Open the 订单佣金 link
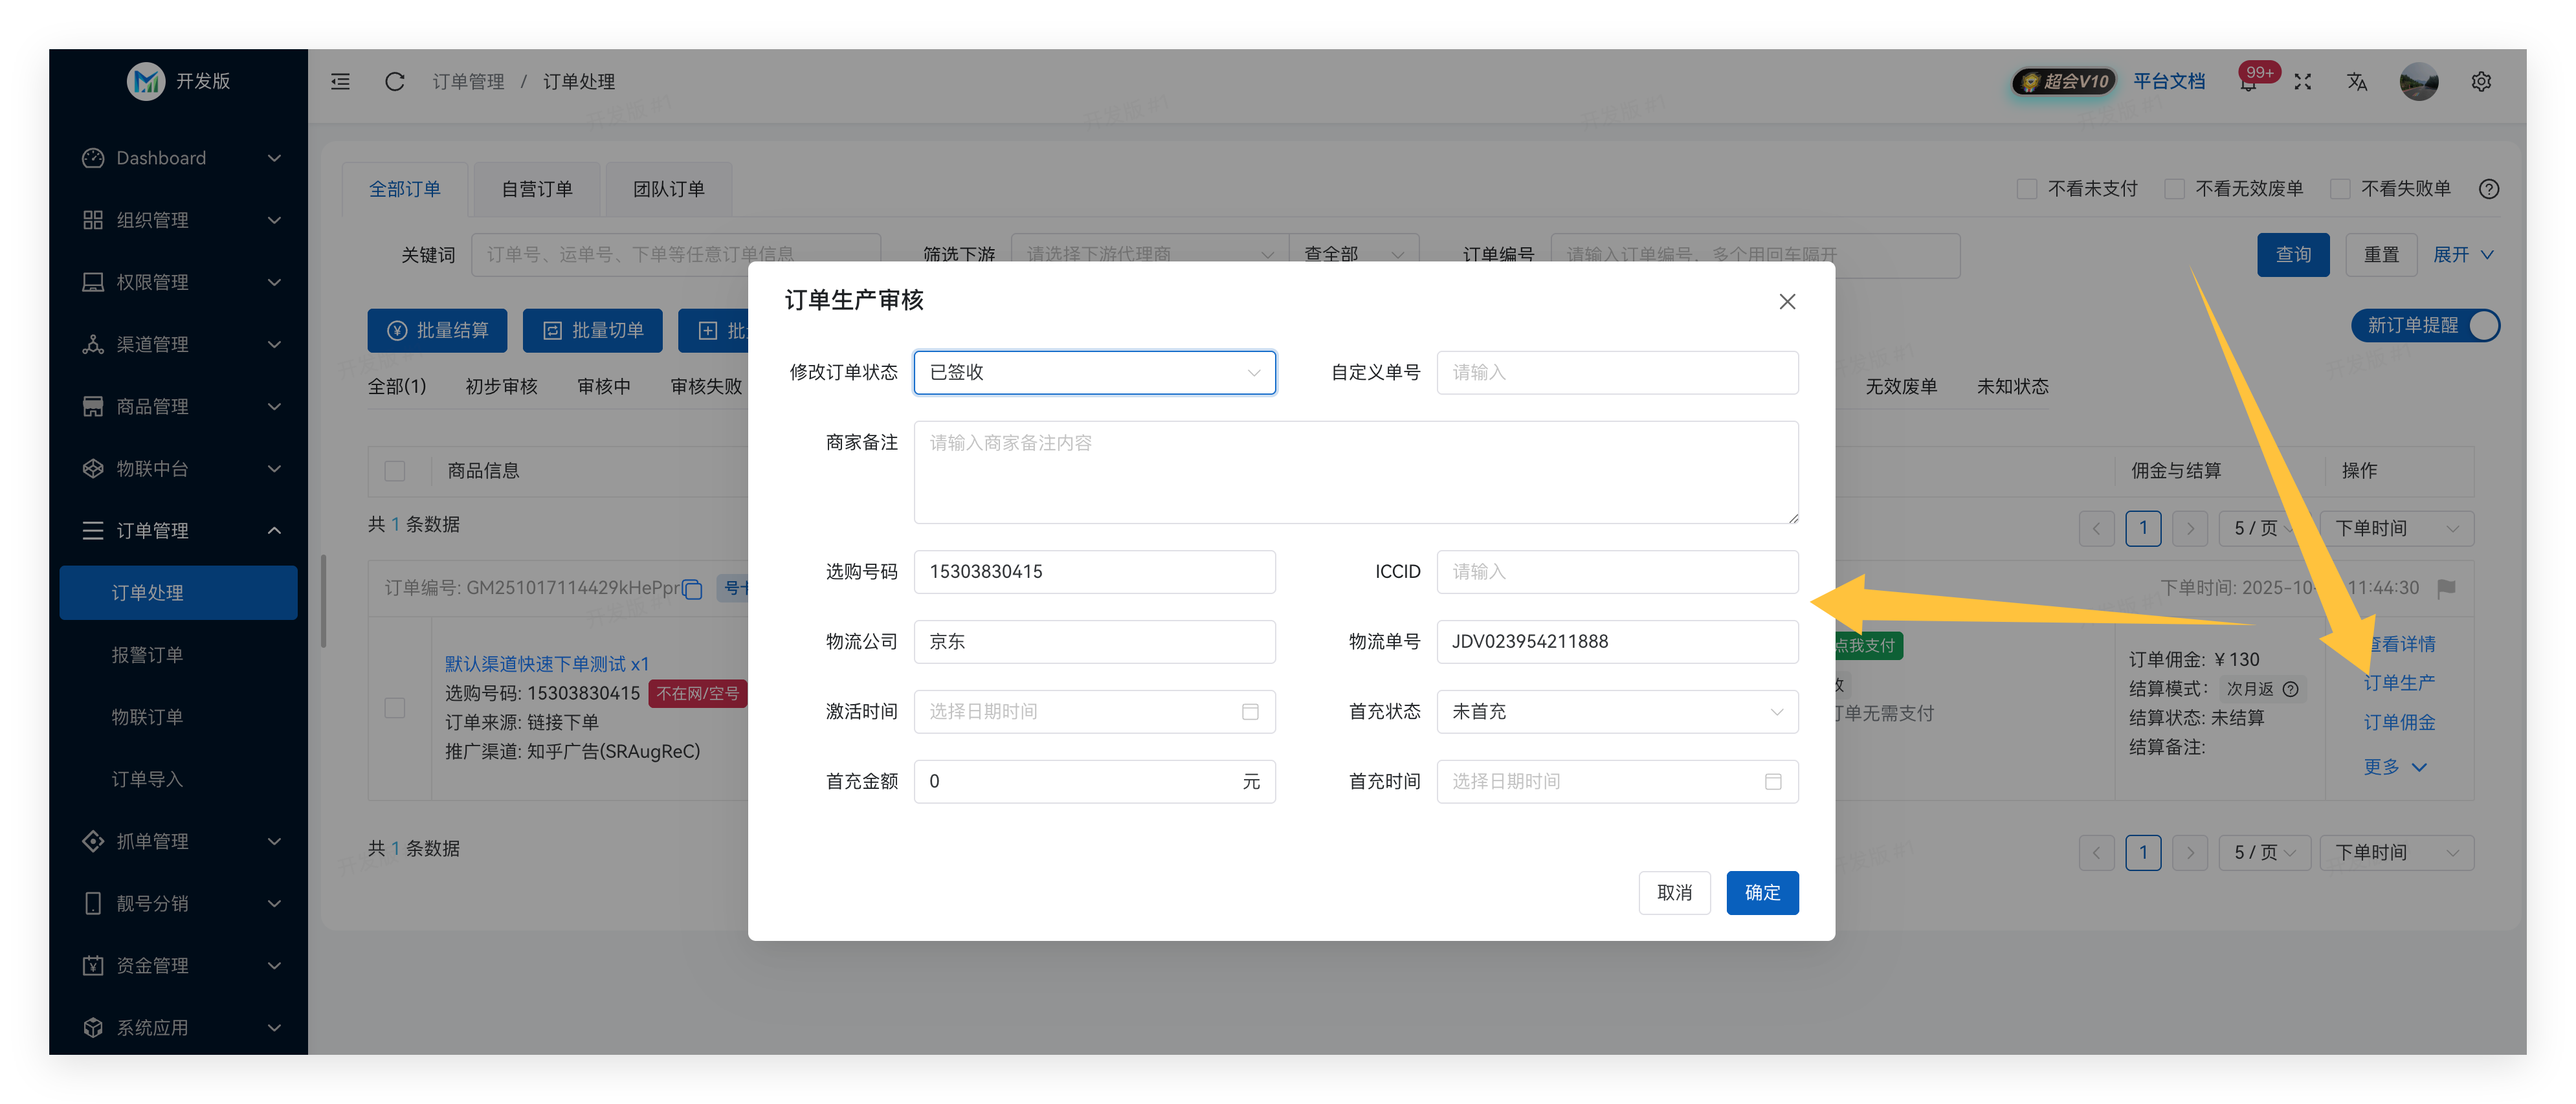This screenshot has height=1104, width=2576. [x=2399, y=723]
